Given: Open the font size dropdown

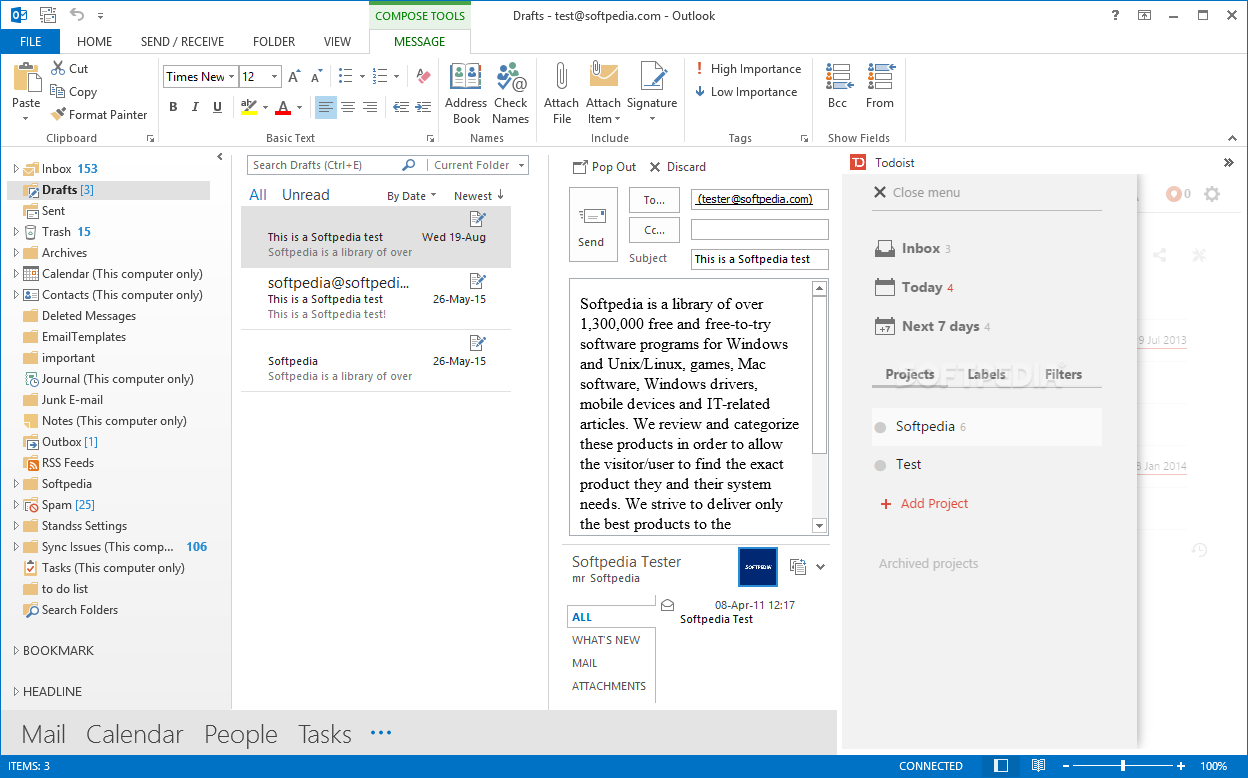Looking at the screenshot, I should point(275,77).
